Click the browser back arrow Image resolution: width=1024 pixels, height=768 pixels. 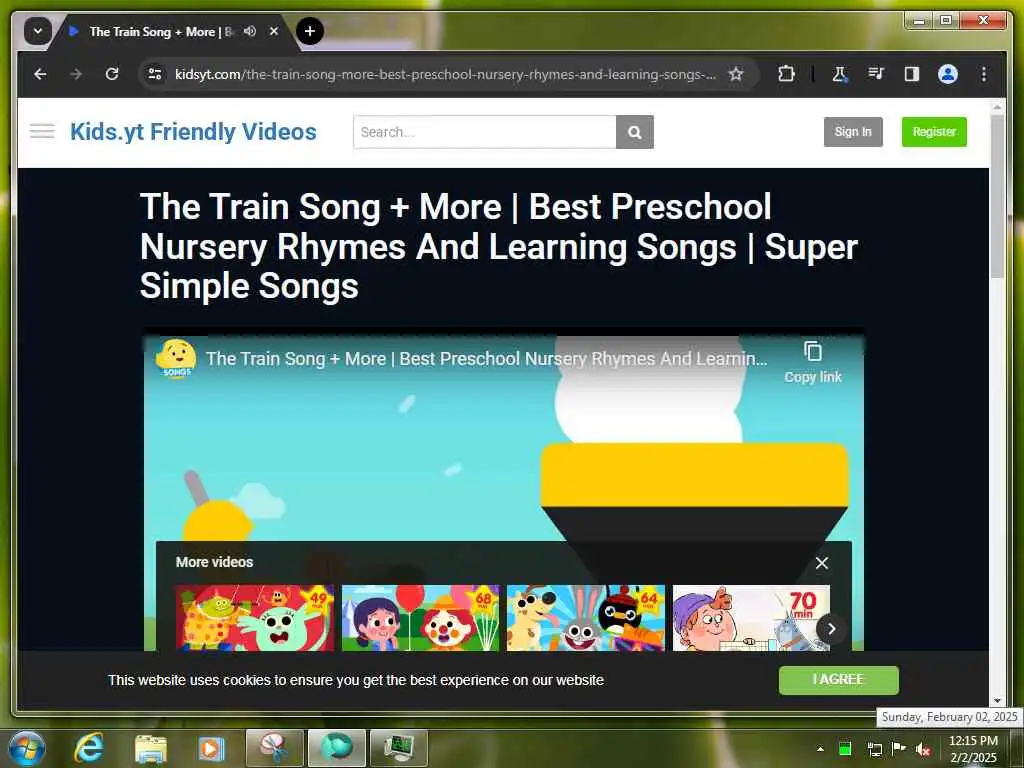[x=40, y=74]
